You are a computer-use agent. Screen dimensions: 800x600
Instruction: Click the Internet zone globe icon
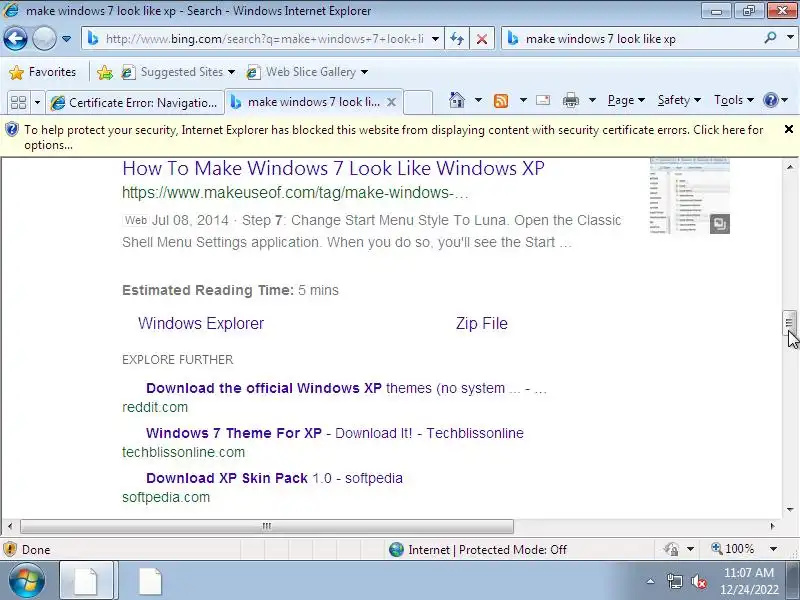point(396,549)
